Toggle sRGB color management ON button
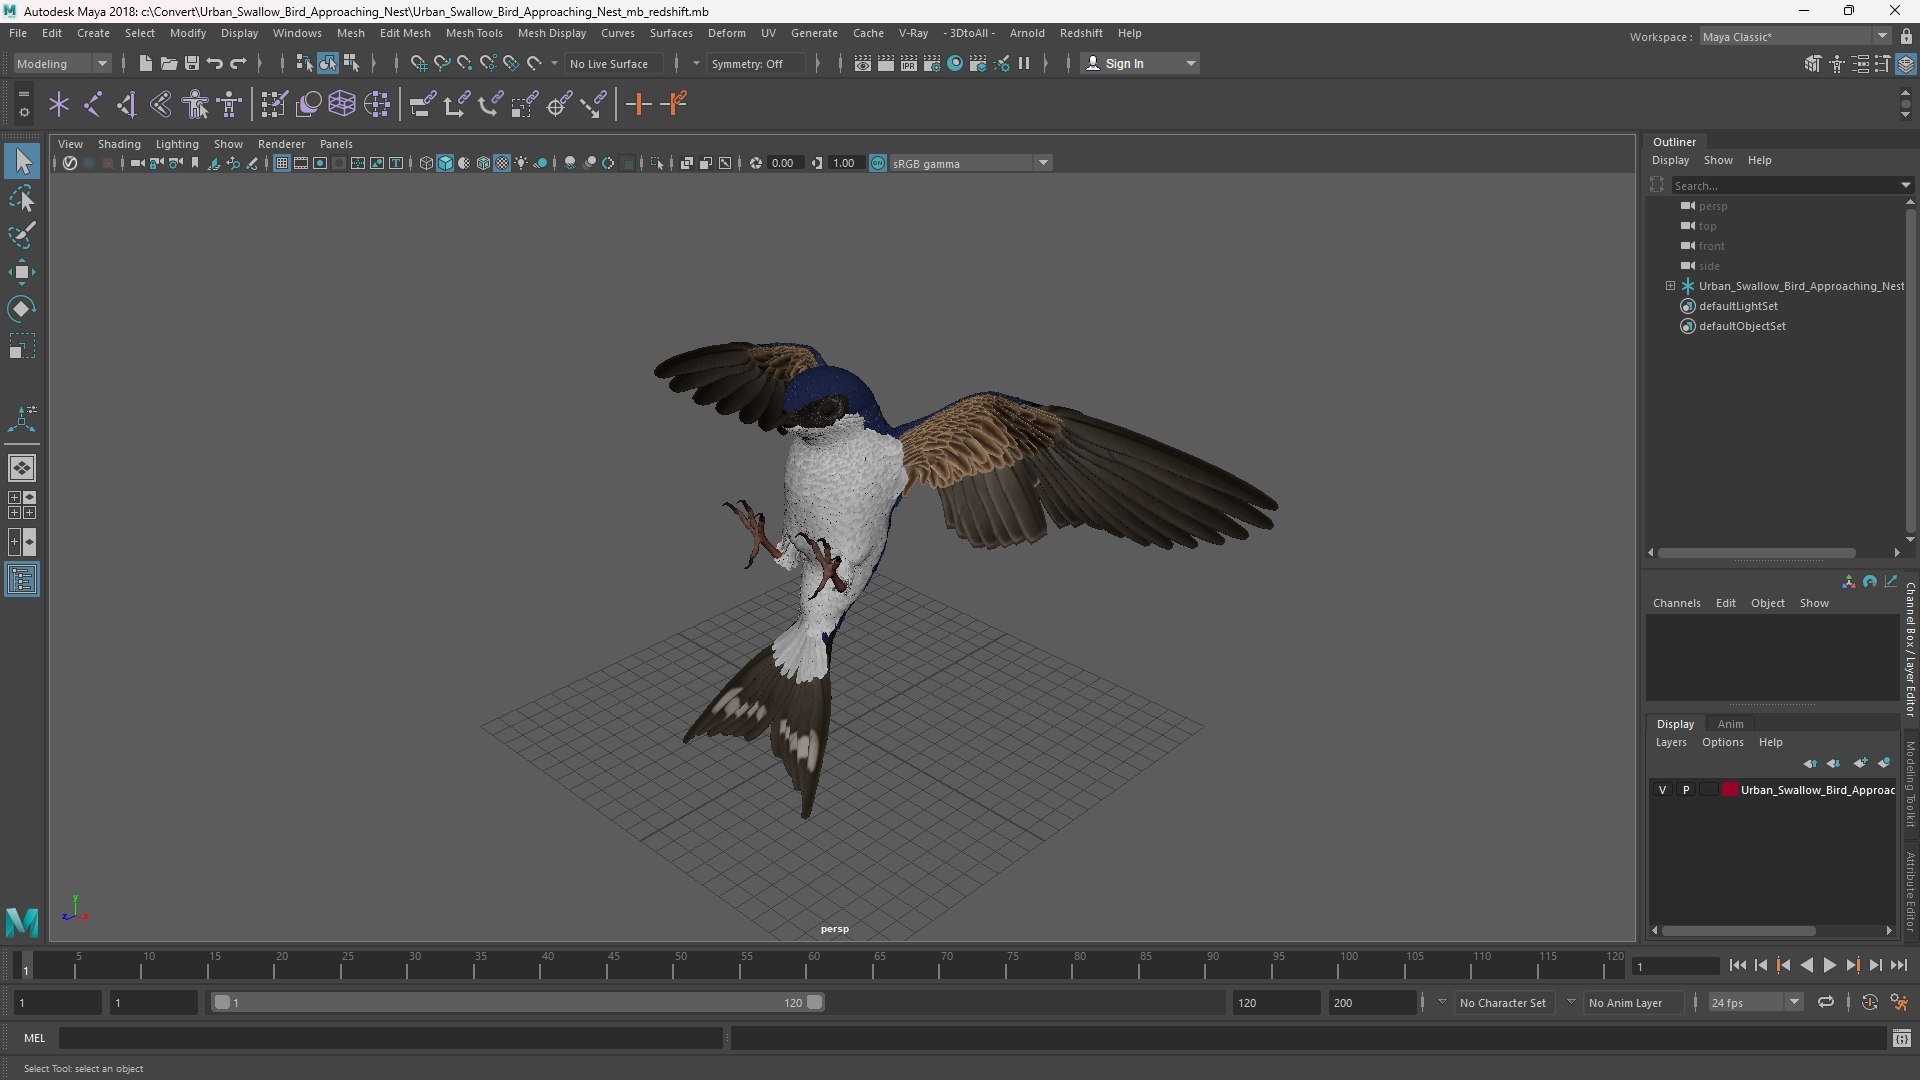The height and width of the screenshot is (1080, 1920). 878,163
